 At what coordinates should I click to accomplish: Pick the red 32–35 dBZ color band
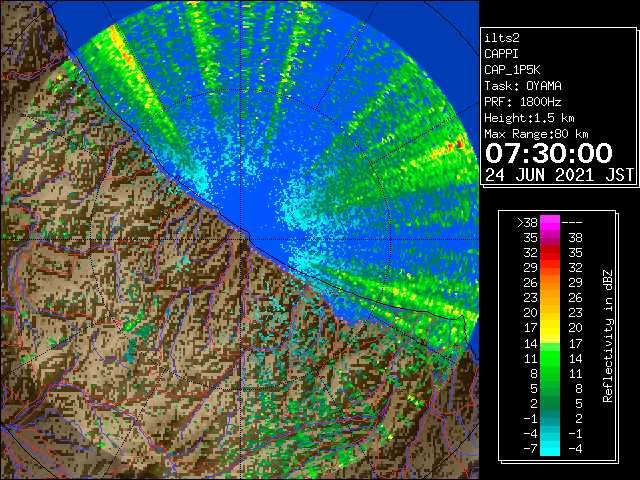(x=550, y=253)
